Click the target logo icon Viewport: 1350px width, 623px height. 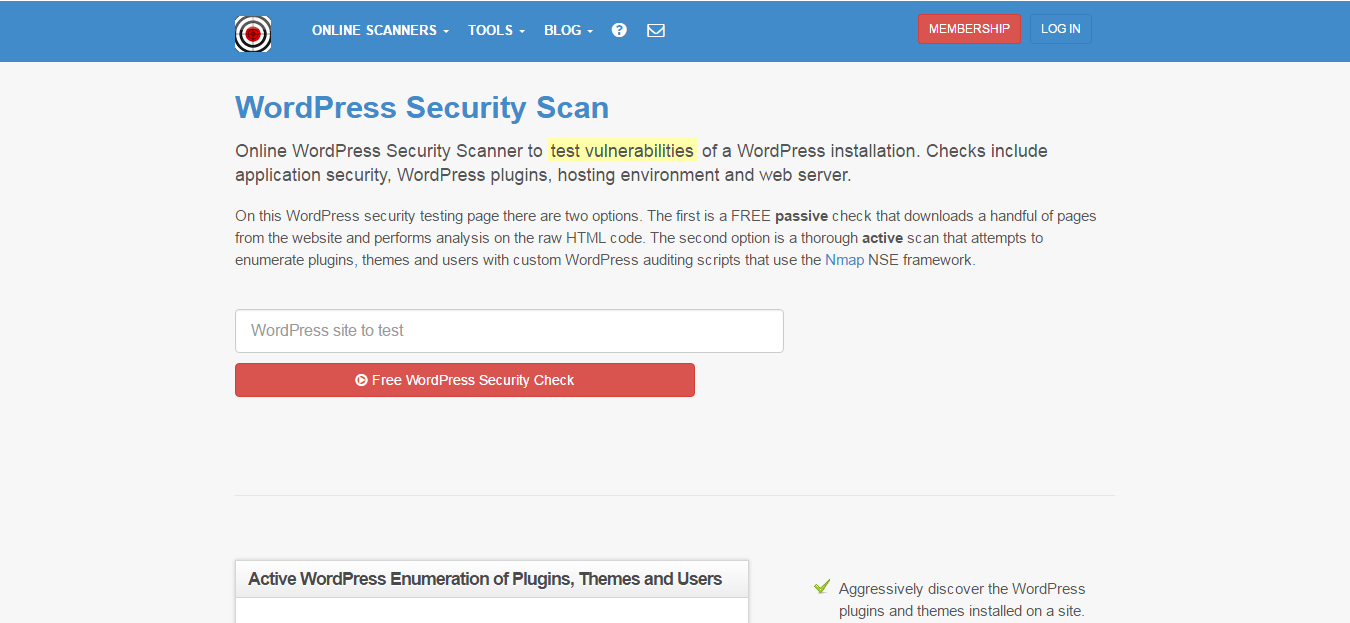tap(253, 33)
